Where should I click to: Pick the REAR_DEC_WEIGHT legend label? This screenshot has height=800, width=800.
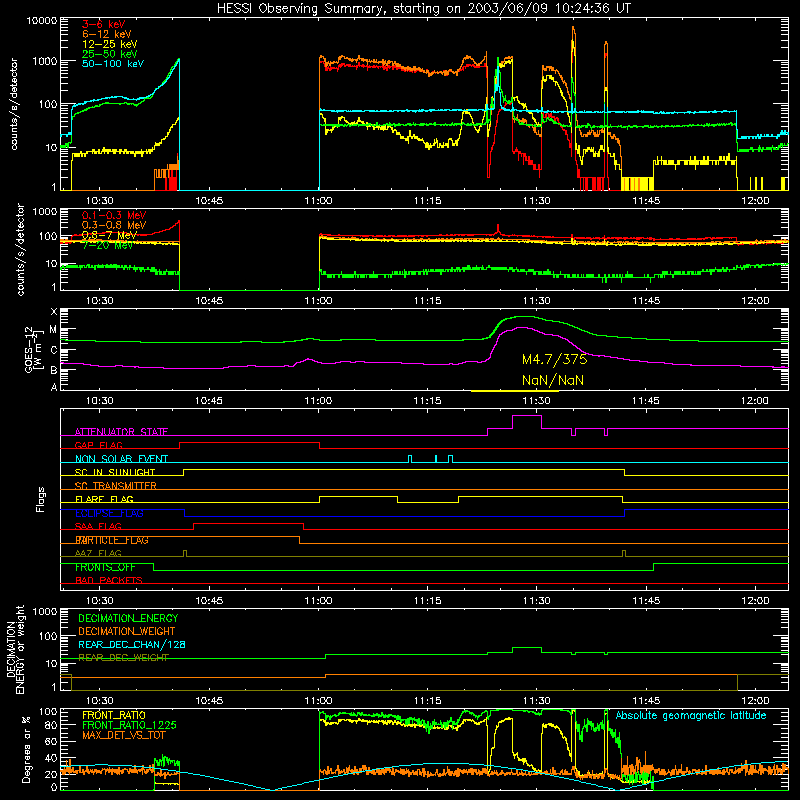(123, 658)
